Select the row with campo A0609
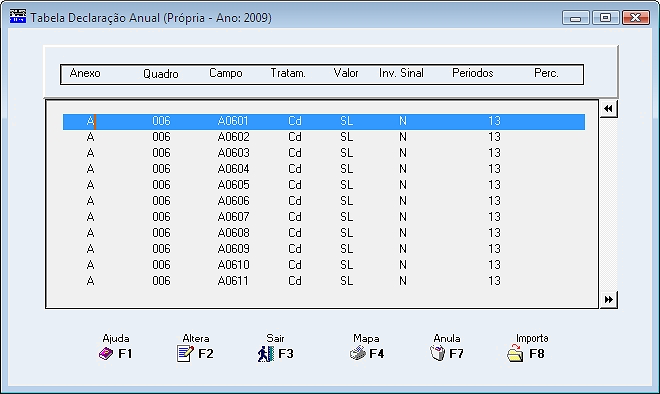 point(324,249)
